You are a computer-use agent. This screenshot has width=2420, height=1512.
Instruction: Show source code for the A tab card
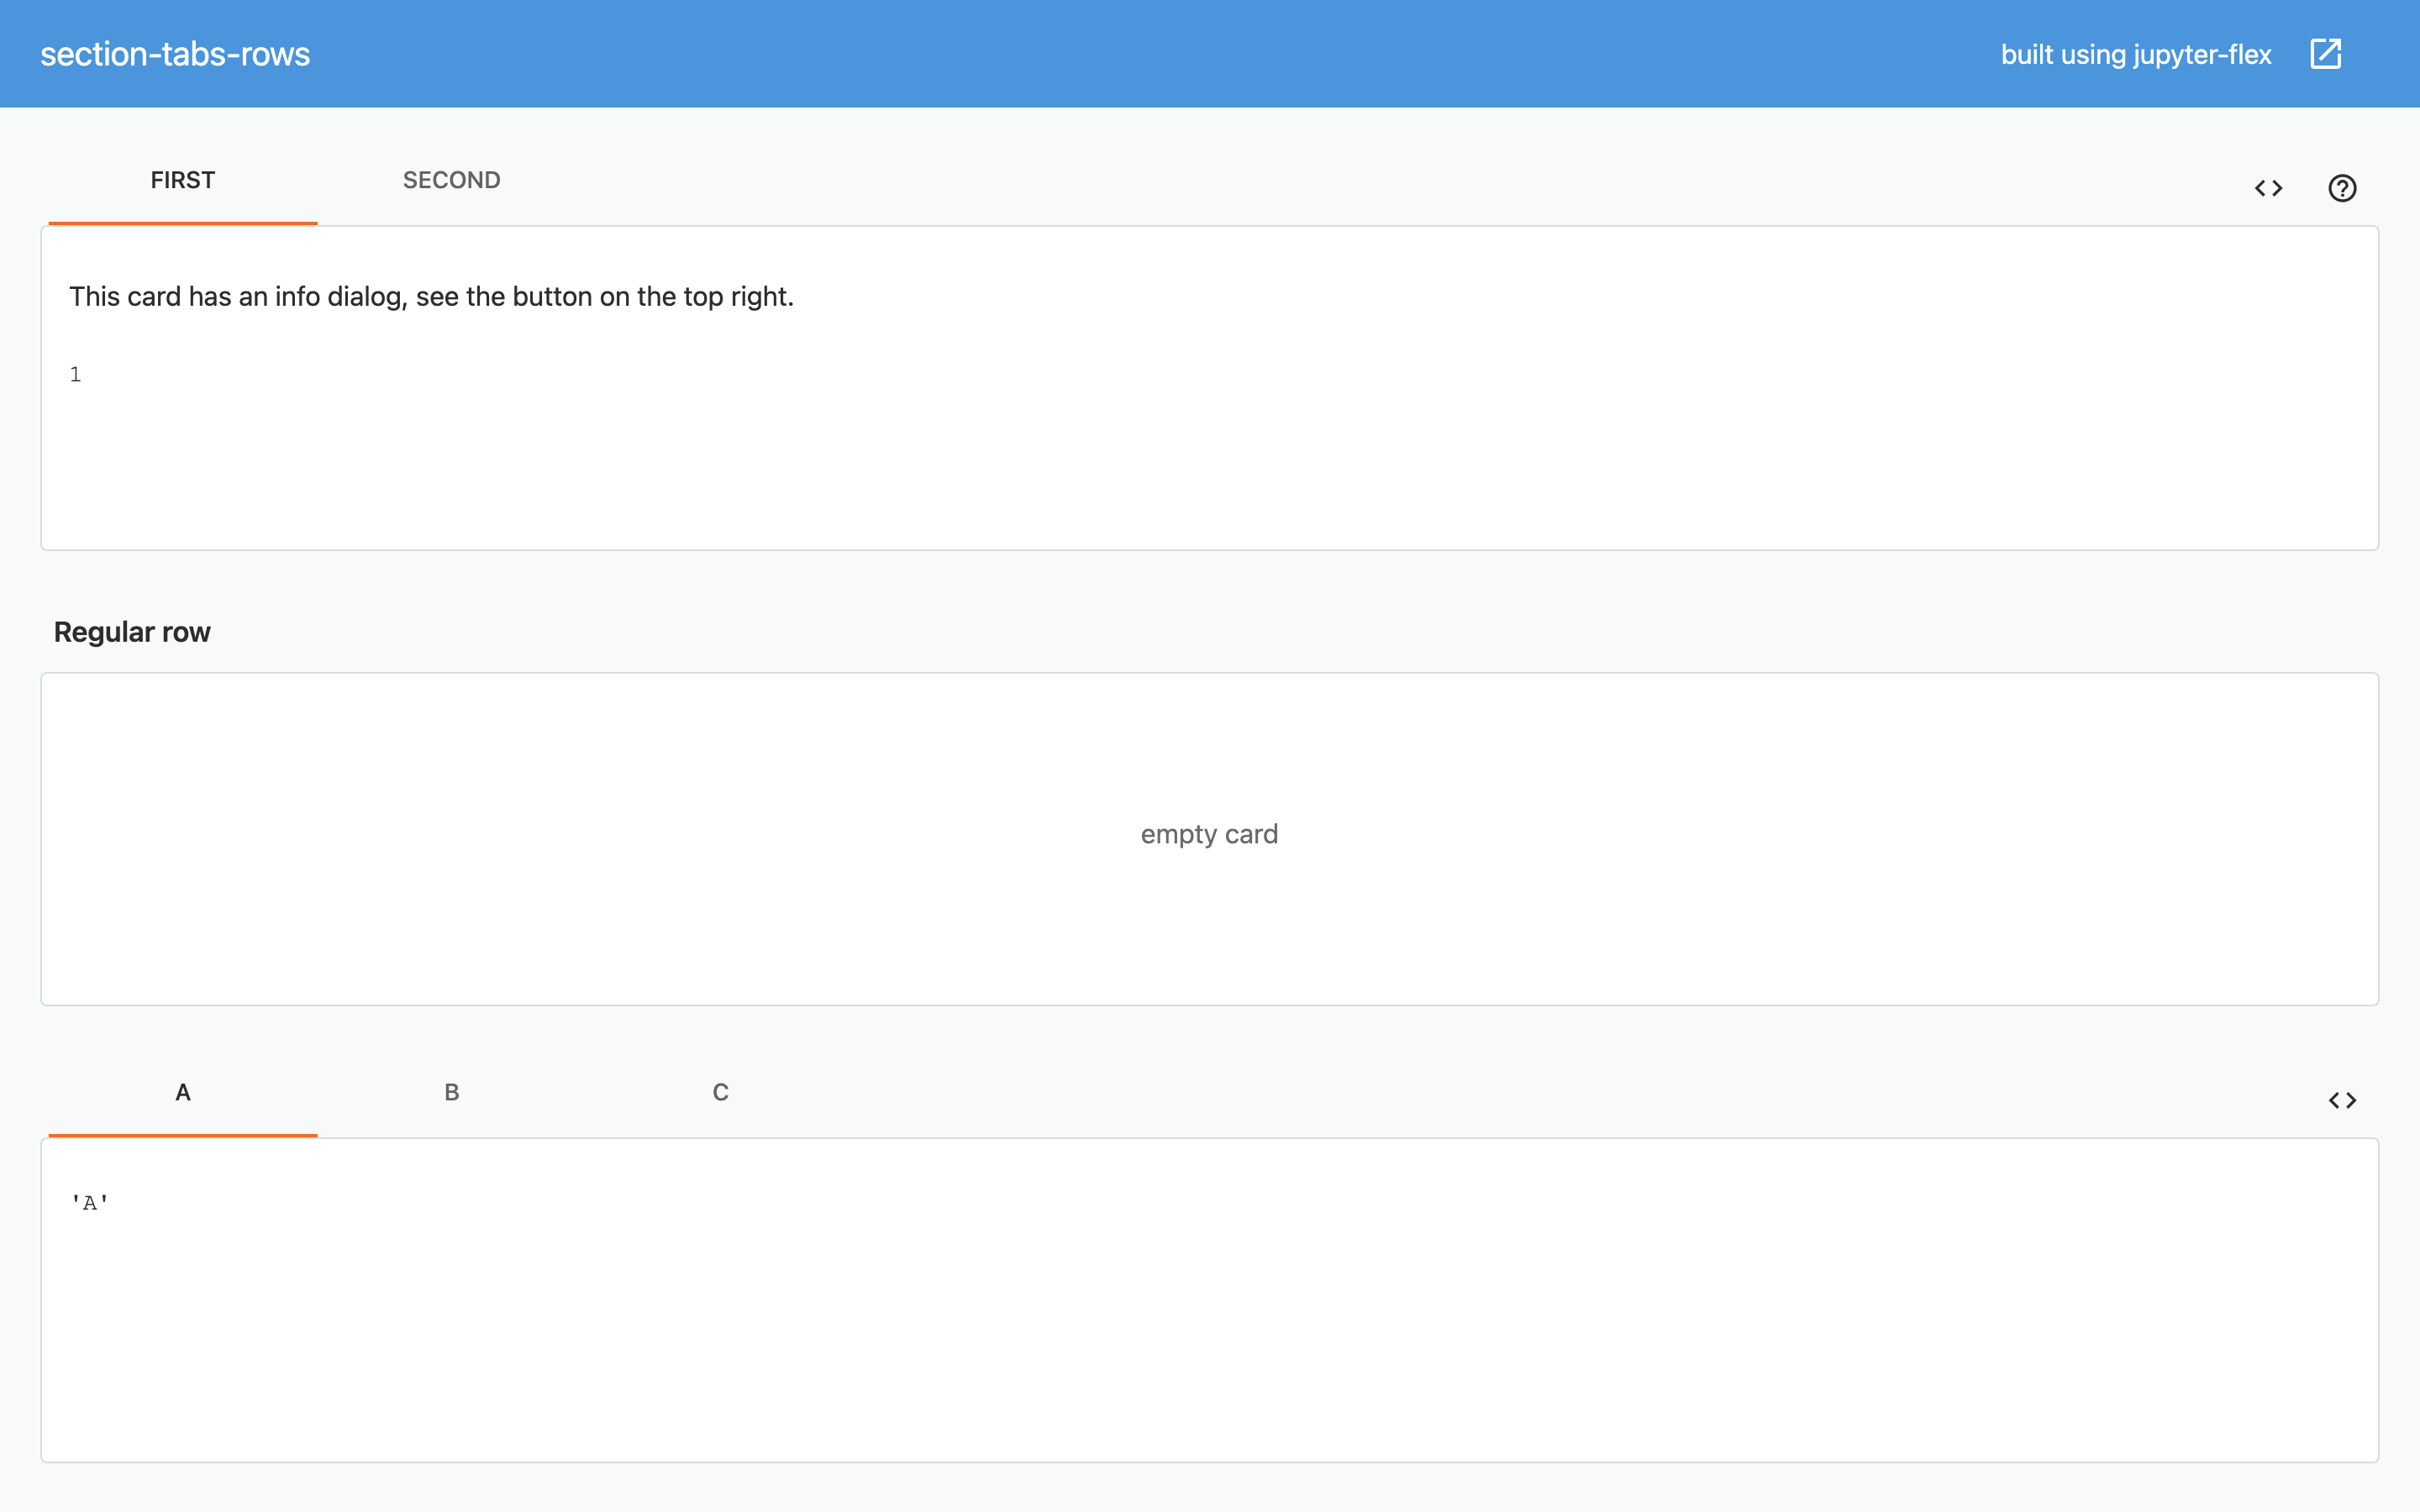(x=2342, y=1100)
